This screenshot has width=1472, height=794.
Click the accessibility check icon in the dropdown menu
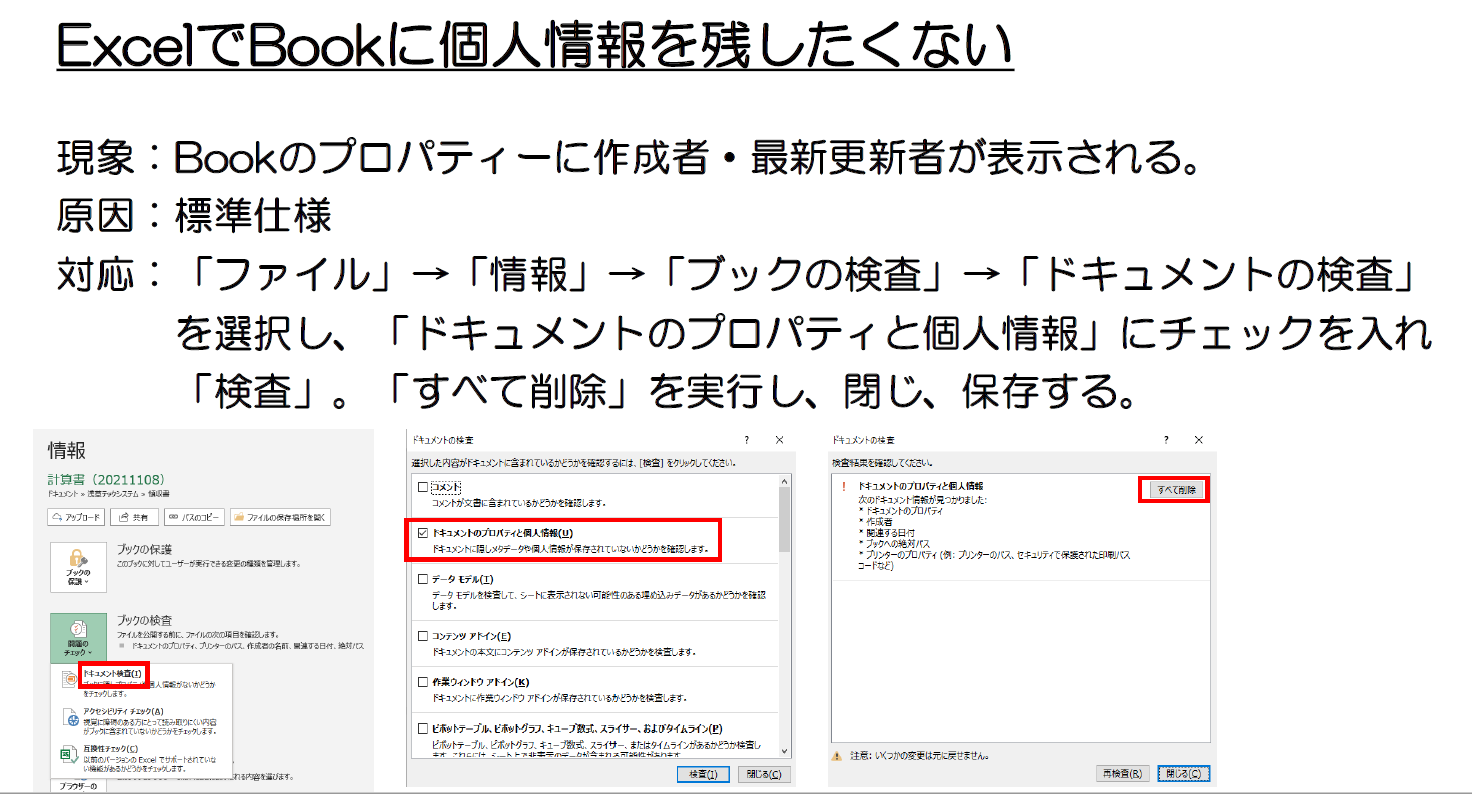(x=69, y=717)
